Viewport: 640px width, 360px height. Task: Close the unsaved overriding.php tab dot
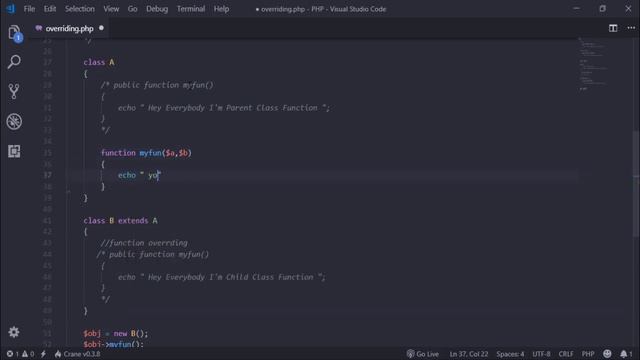click(101, 28)
